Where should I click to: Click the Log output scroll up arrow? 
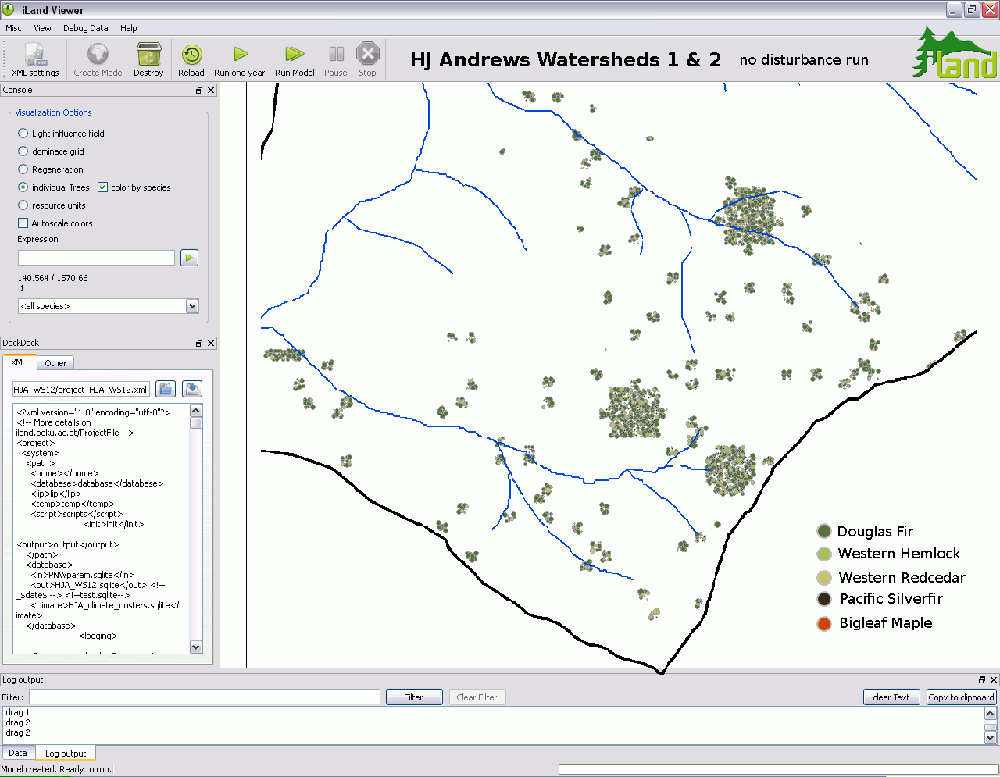click(990, 713)
